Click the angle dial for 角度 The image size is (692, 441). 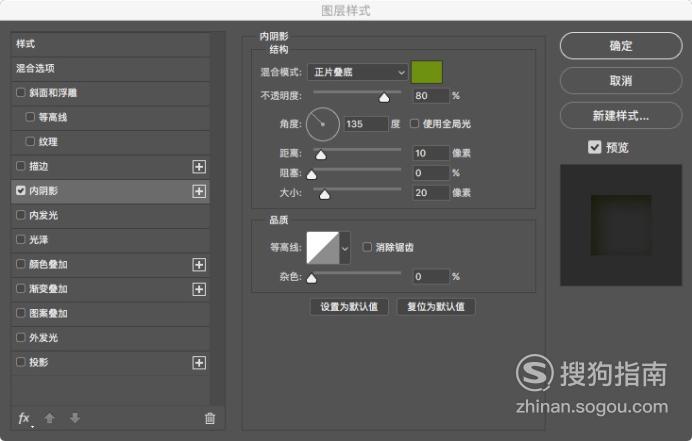tap(323, 124)
